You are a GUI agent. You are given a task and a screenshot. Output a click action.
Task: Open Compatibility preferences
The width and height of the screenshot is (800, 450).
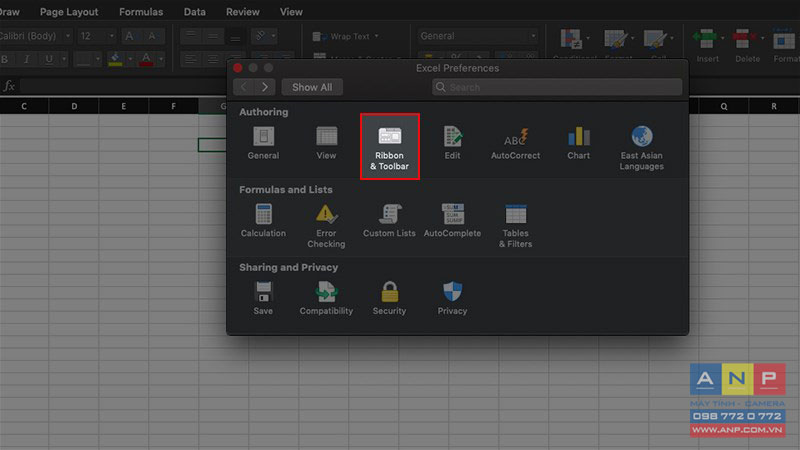(x=326, y=298)
